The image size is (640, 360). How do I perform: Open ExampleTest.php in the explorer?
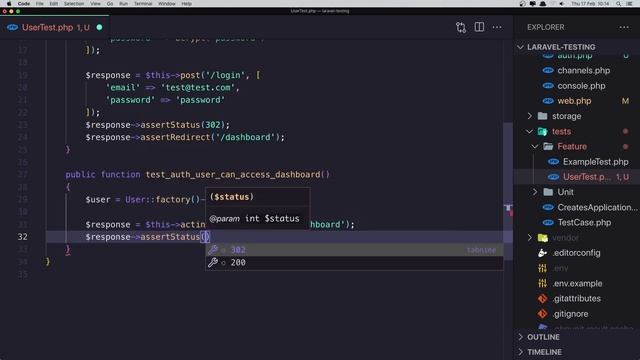(595, 162)
